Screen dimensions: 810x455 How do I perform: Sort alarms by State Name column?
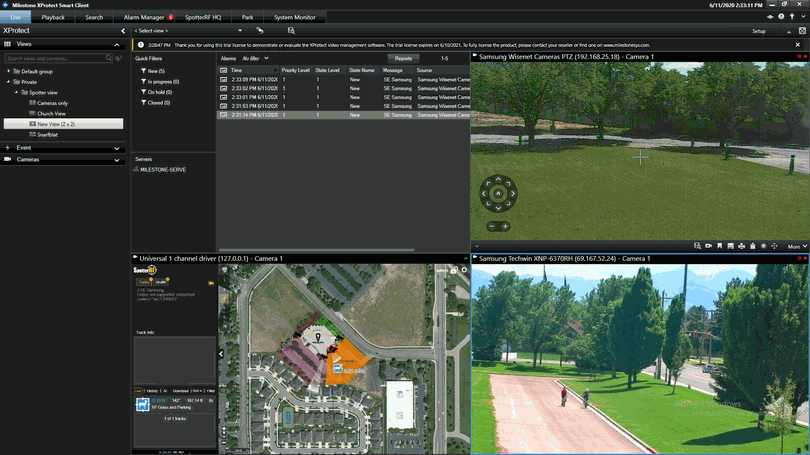(362, 70)
